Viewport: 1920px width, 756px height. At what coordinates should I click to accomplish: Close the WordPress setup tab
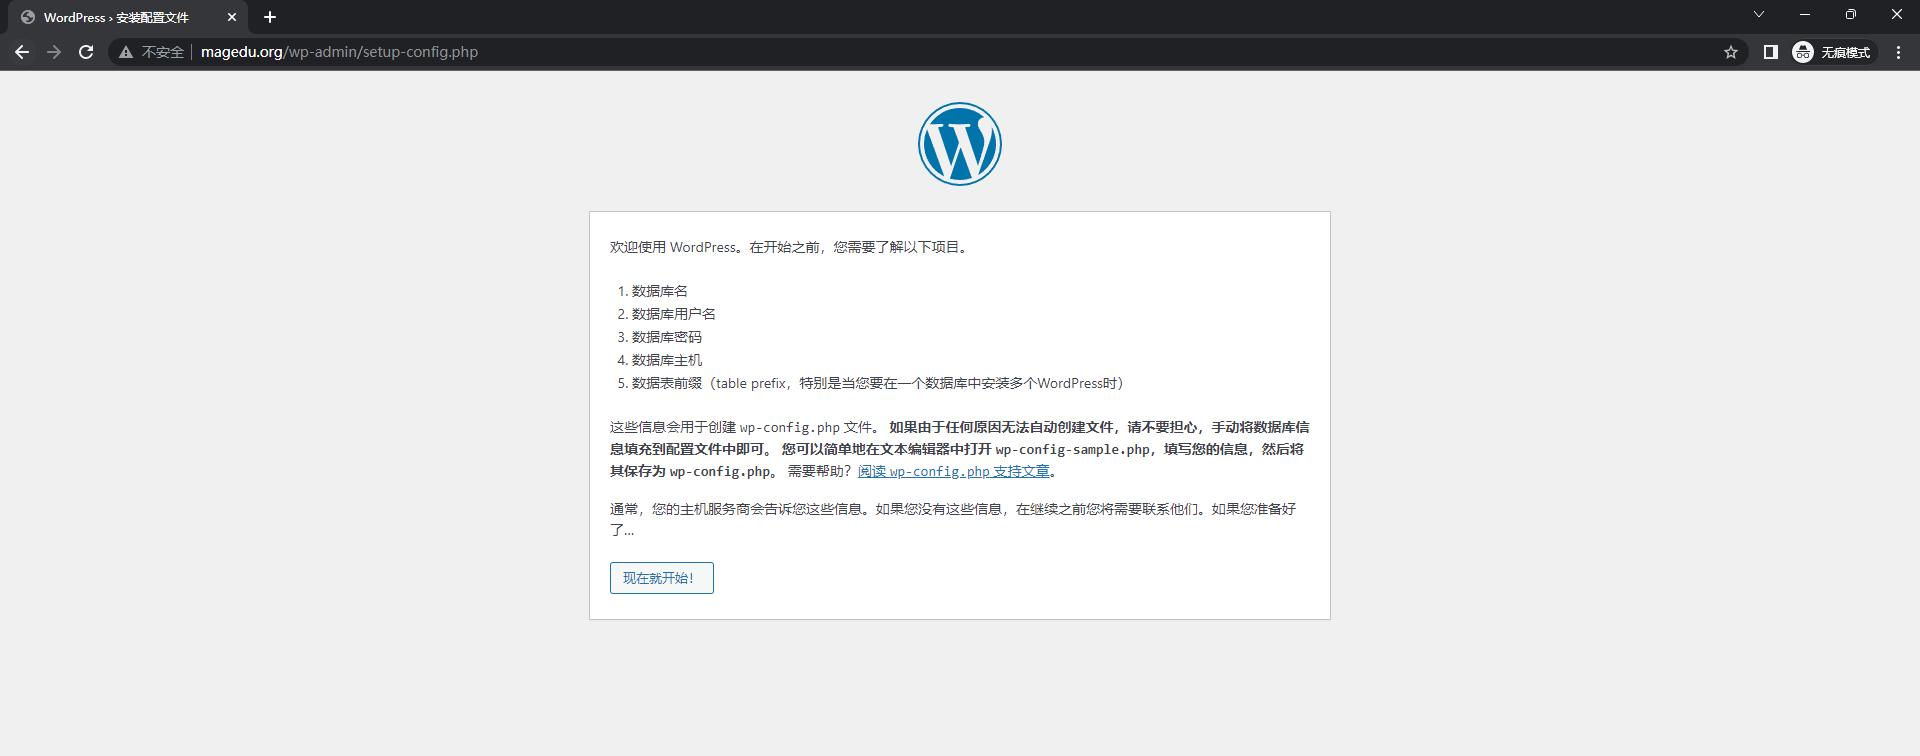pyautogui.click(x=232, y=17)
